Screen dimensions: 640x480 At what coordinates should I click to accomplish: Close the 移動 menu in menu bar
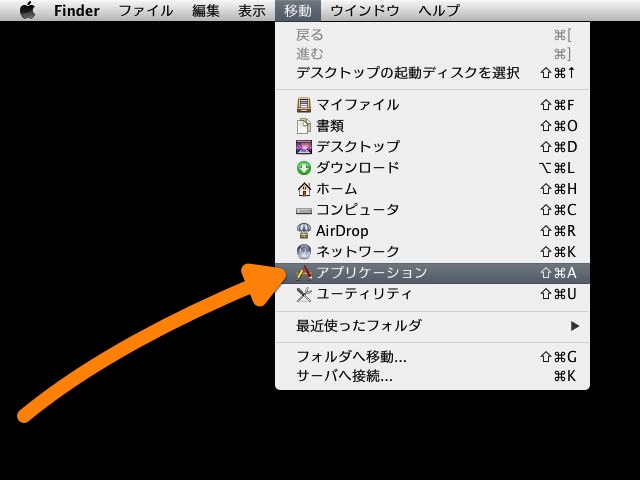tap(298, 11)
